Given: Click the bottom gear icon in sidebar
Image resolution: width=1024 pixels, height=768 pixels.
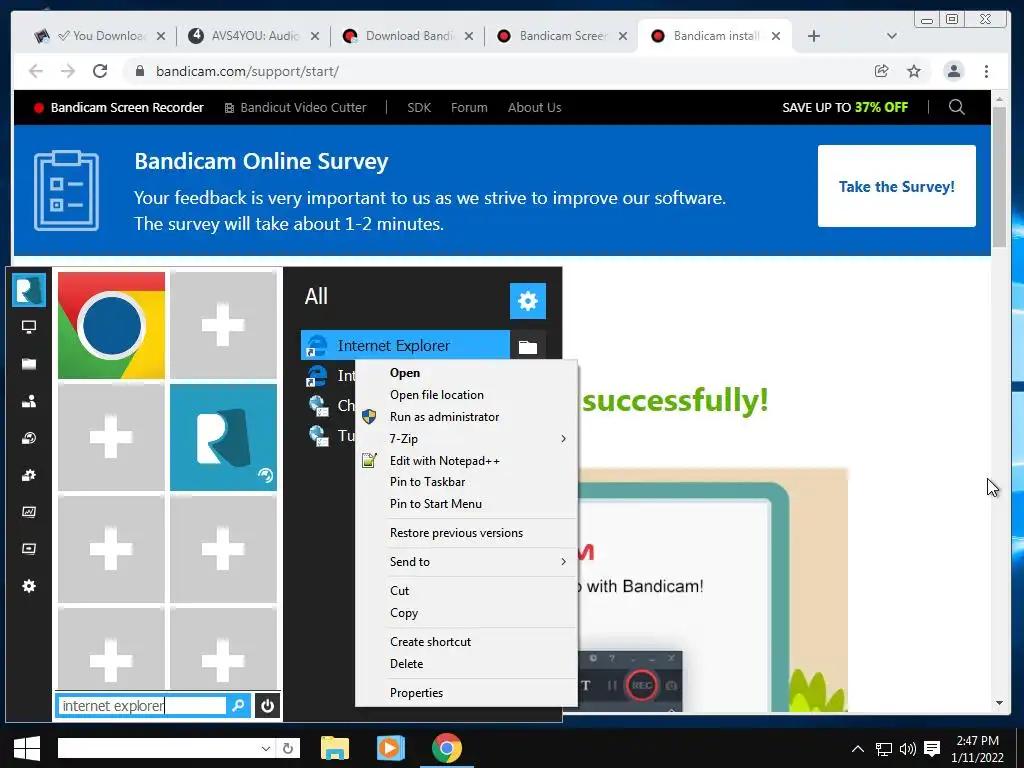Looking at the screenshot, I should pyautogui.click(x=29, y=586).
